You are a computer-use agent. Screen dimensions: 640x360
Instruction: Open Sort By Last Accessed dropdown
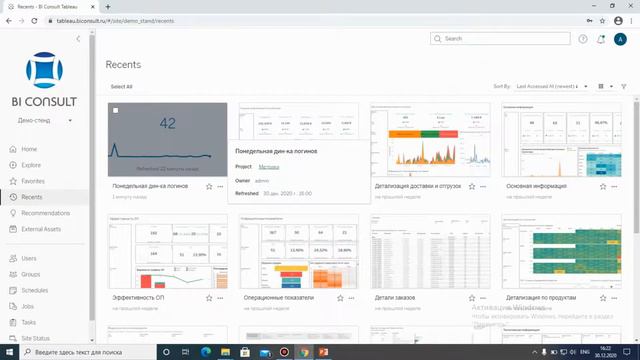(551, 86)
